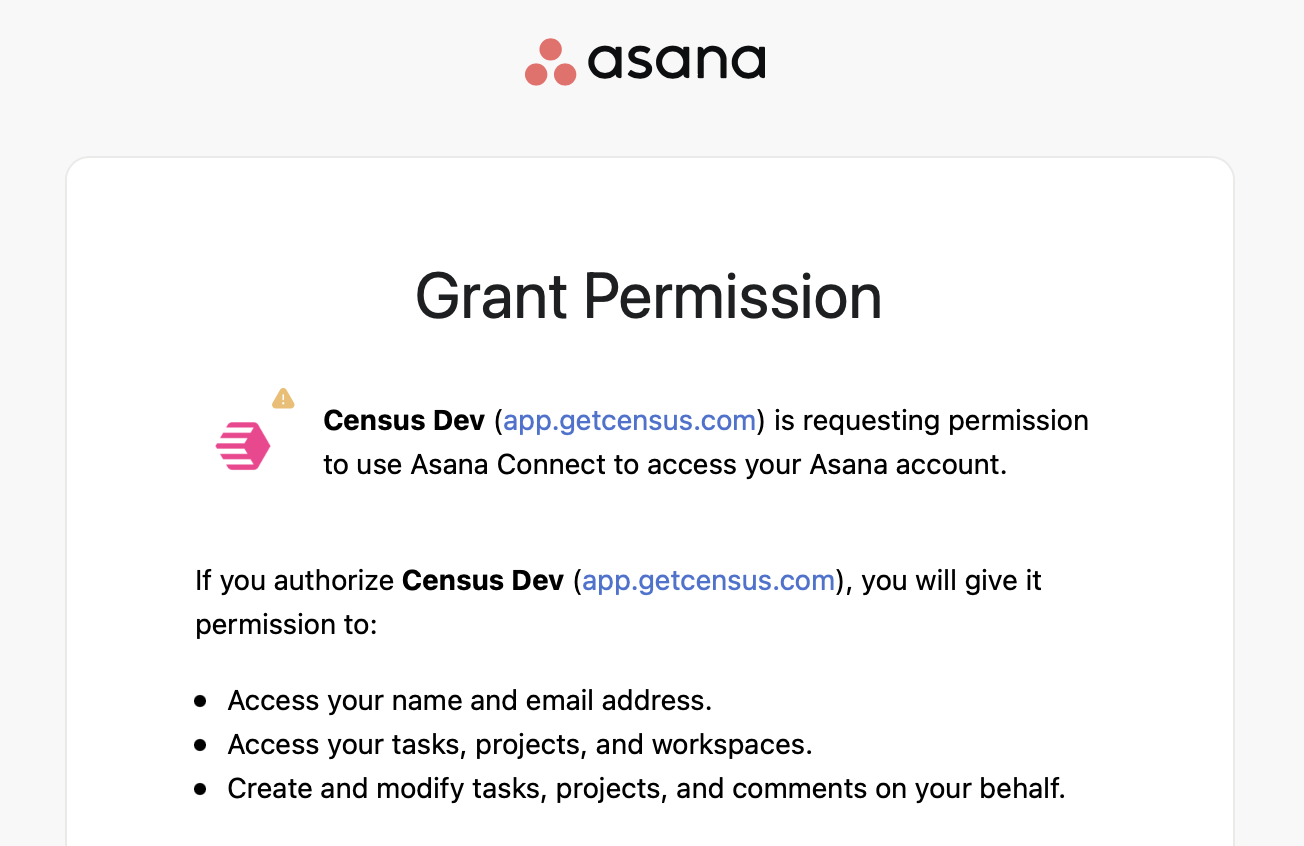Click bullet dot before Create and modify item
This screenshot has width=1304, height=846.
click(201, 789)
